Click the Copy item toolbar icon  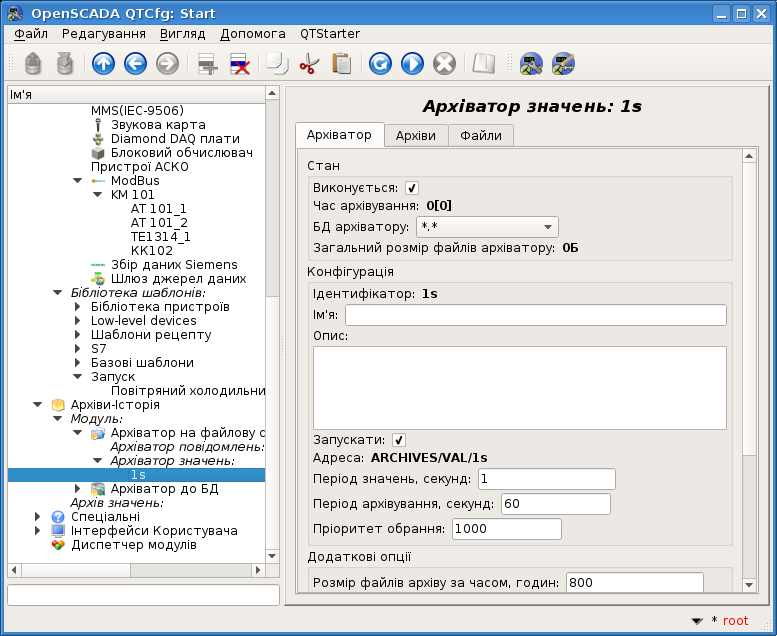(278, 64)
